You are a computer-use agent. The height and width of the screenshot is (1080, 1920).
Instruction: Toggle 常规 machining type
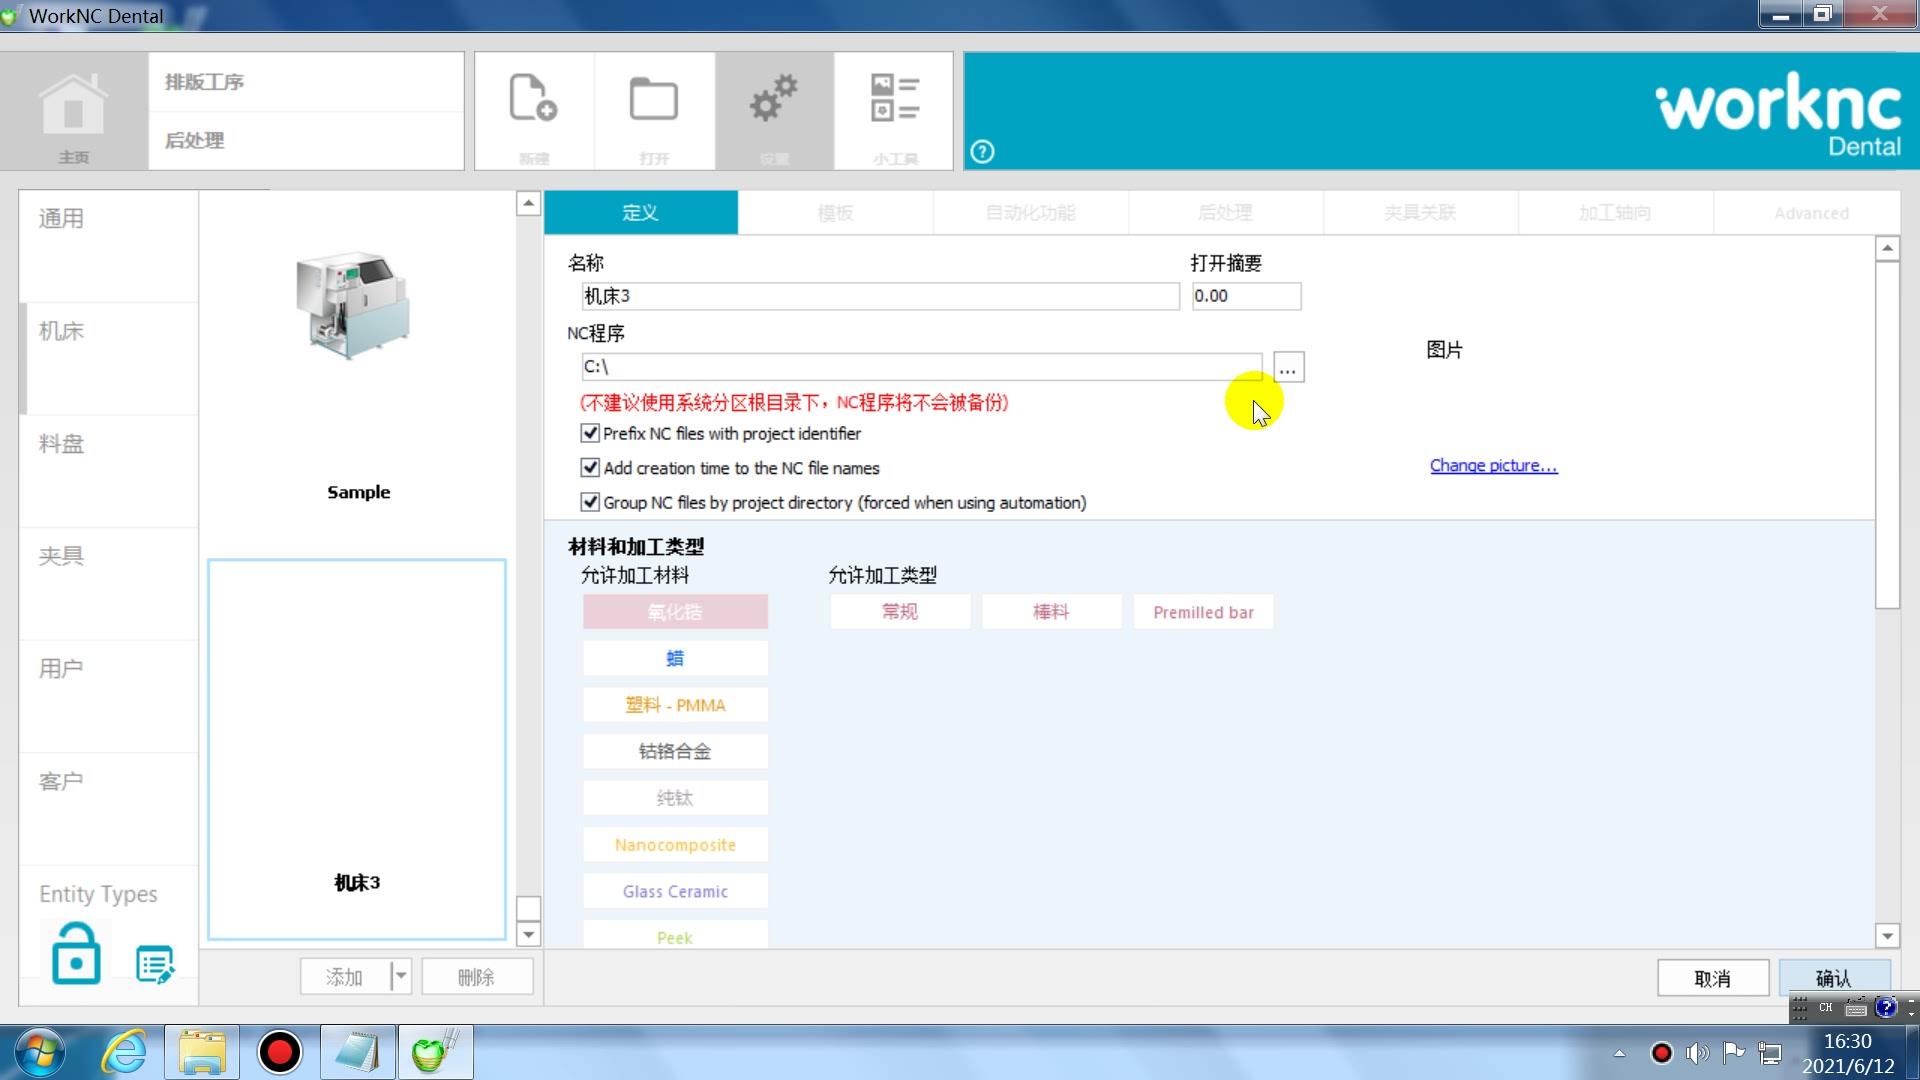point(900,612)
